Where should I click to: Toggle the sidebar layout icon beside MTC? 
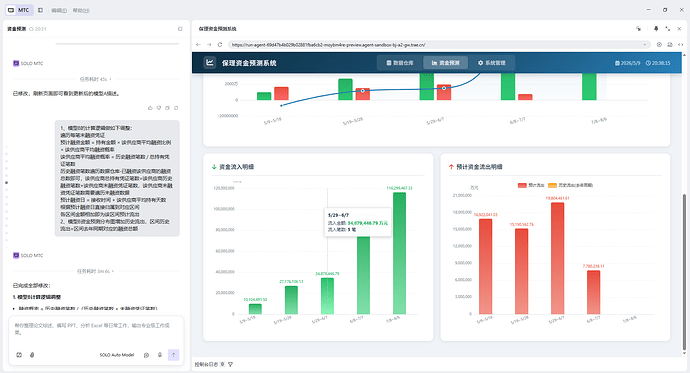(x=40, y=10)
